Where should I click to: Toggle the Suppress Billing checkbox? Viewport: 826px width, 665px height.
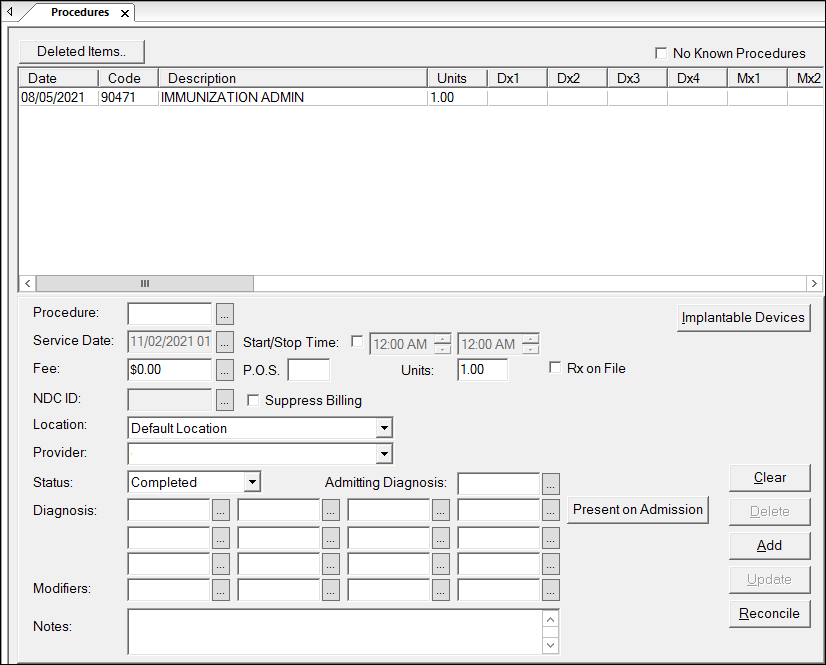(x=253, y=400)
